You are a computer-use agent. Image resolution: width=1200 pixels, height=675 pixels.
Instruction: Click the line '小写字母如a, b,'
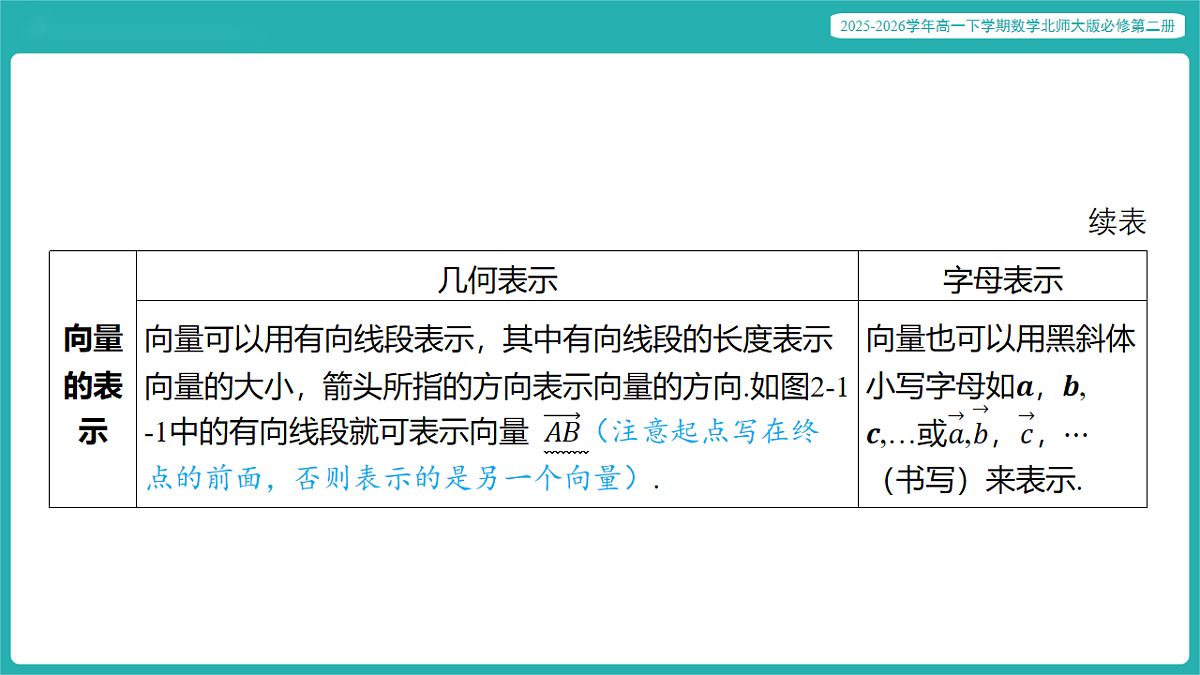pos(976,386)
